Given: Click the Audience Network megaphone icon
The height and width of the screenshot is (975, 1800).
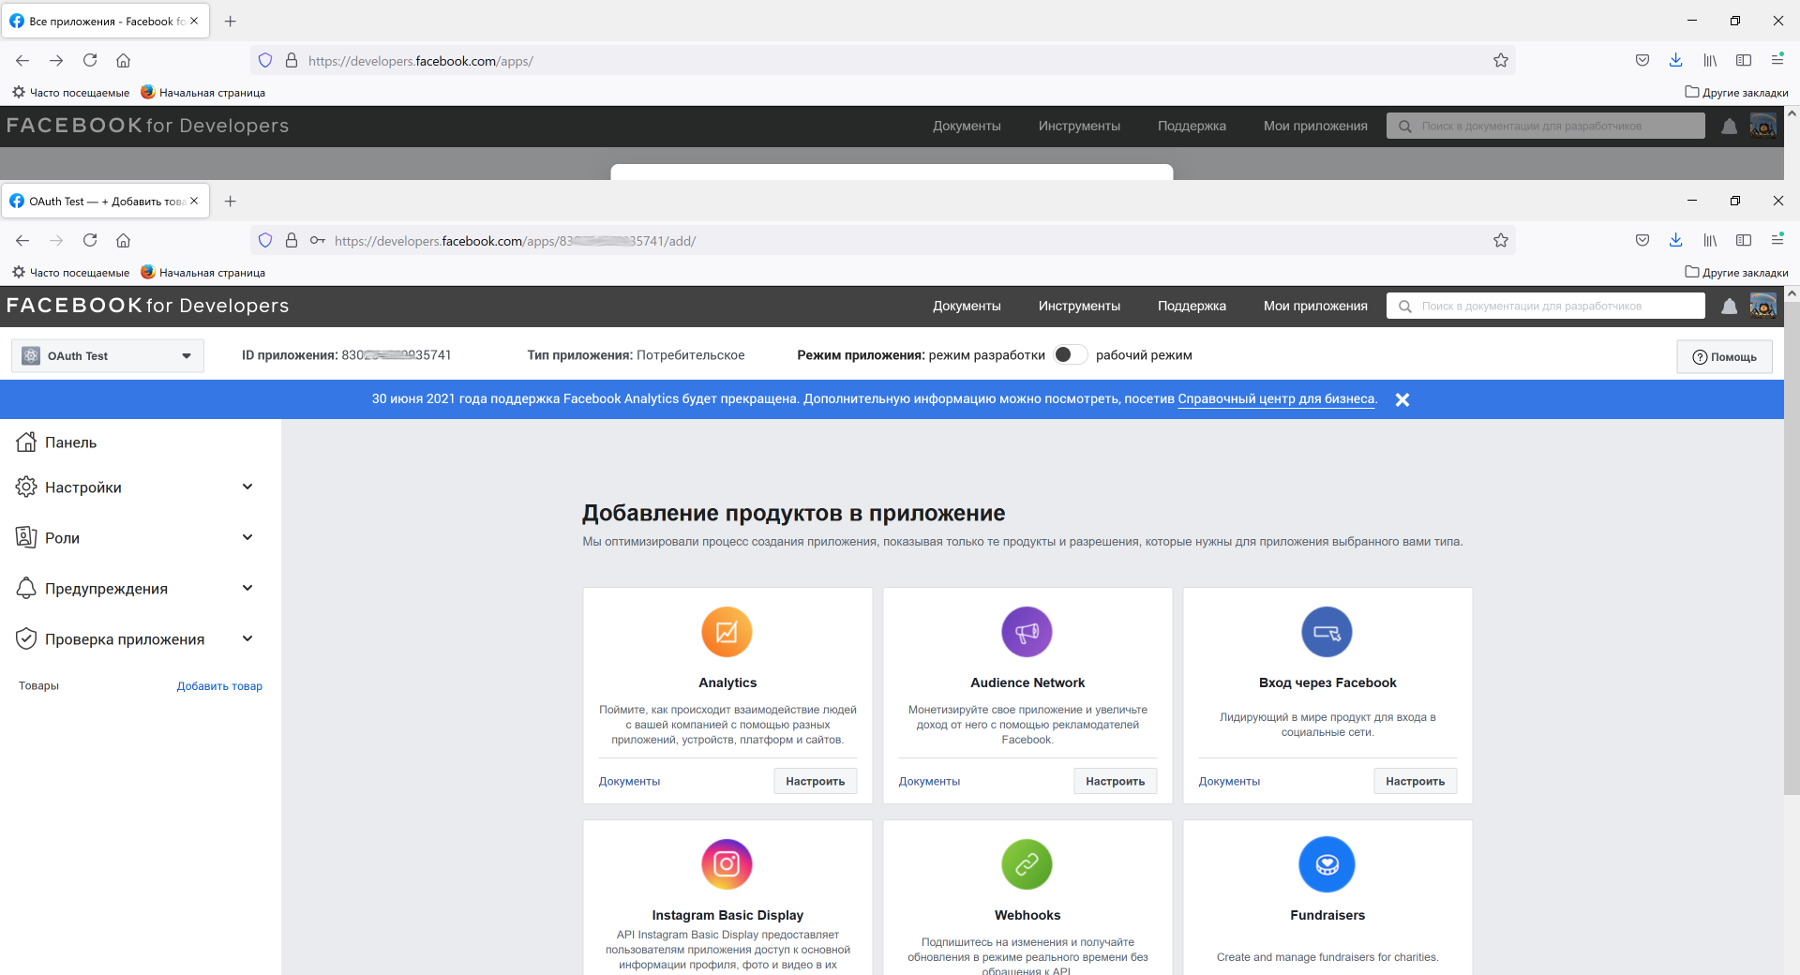Looking at the screenshot, I should point(1027,632).
